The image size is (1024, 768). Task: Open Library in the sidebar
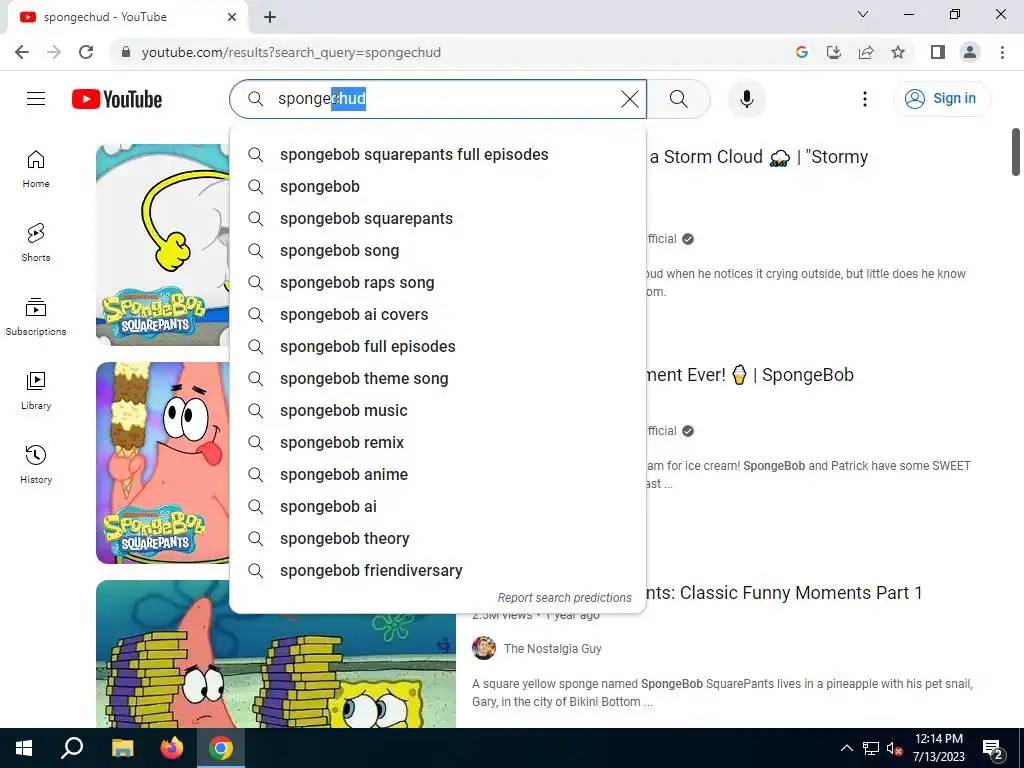click(x=36, y=391)
